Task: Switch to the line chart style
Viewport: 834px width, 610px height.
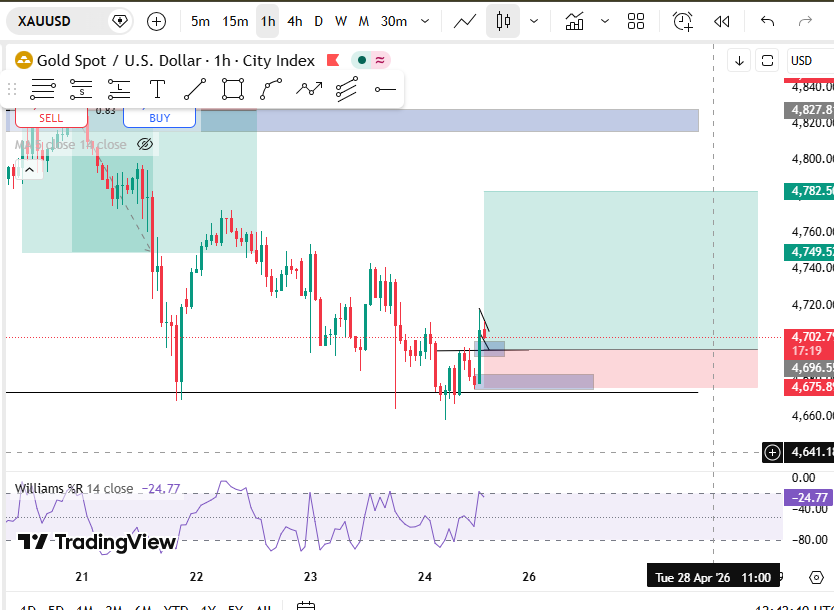Action: coord(464,21)
